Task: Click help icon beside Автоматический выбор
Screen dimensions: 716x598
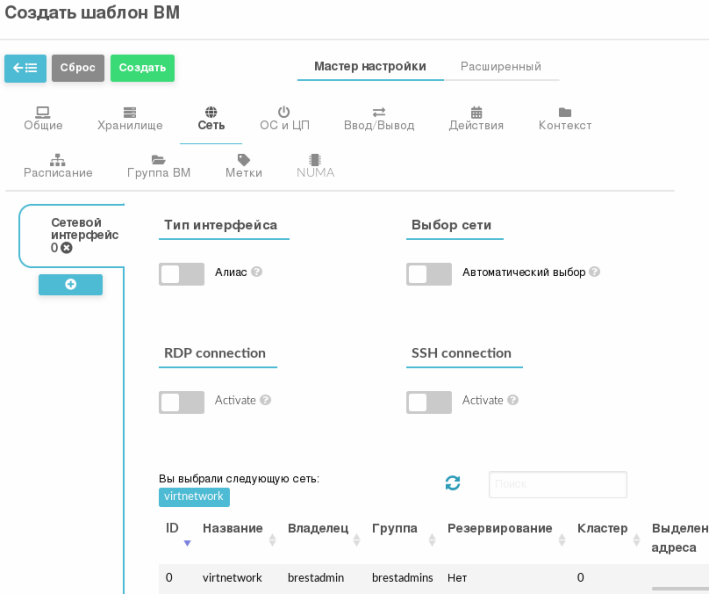Action: [x=595, y=272]
